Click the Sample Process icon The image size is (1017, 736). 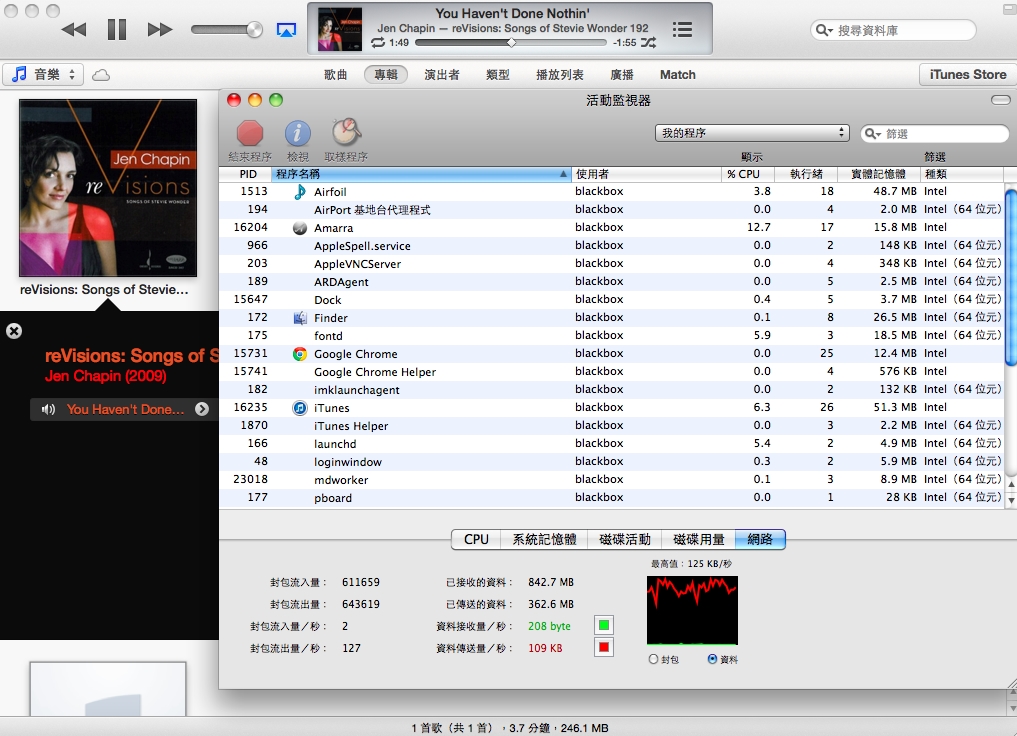(346, 133)
